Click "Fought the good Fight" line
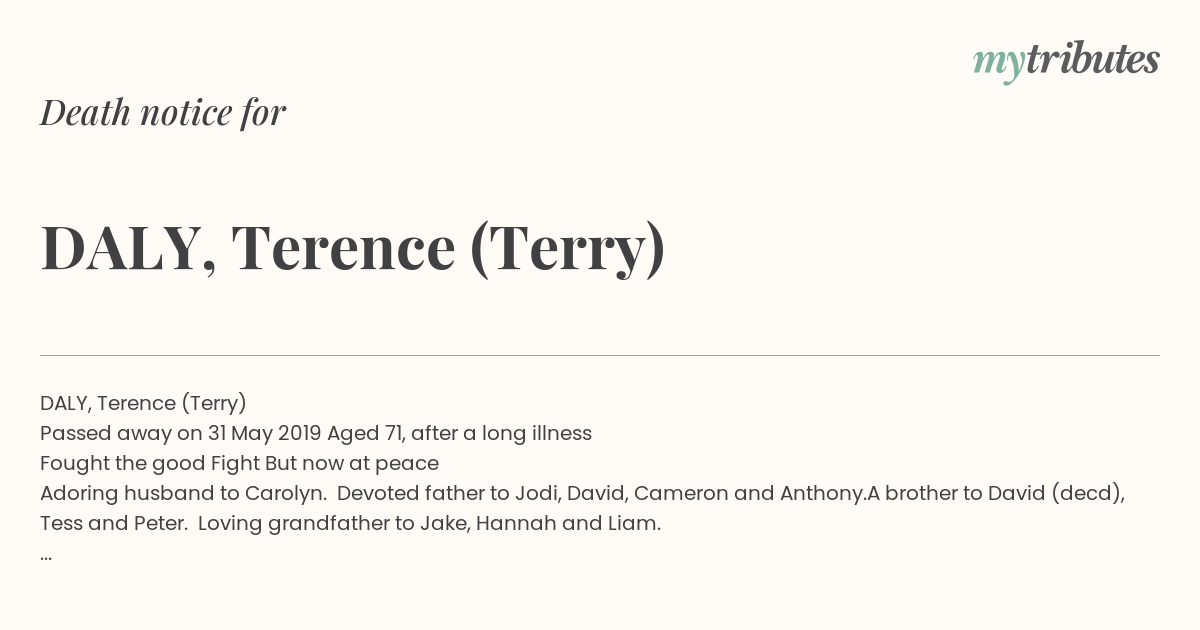1200x630 pixels. point(150,463)
